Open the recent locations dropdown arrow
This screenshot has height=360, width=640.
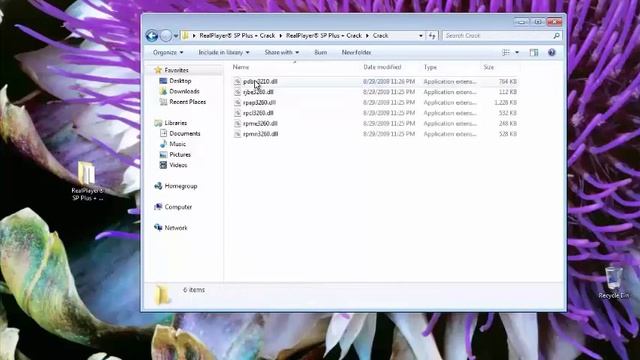tap(176, 36)
